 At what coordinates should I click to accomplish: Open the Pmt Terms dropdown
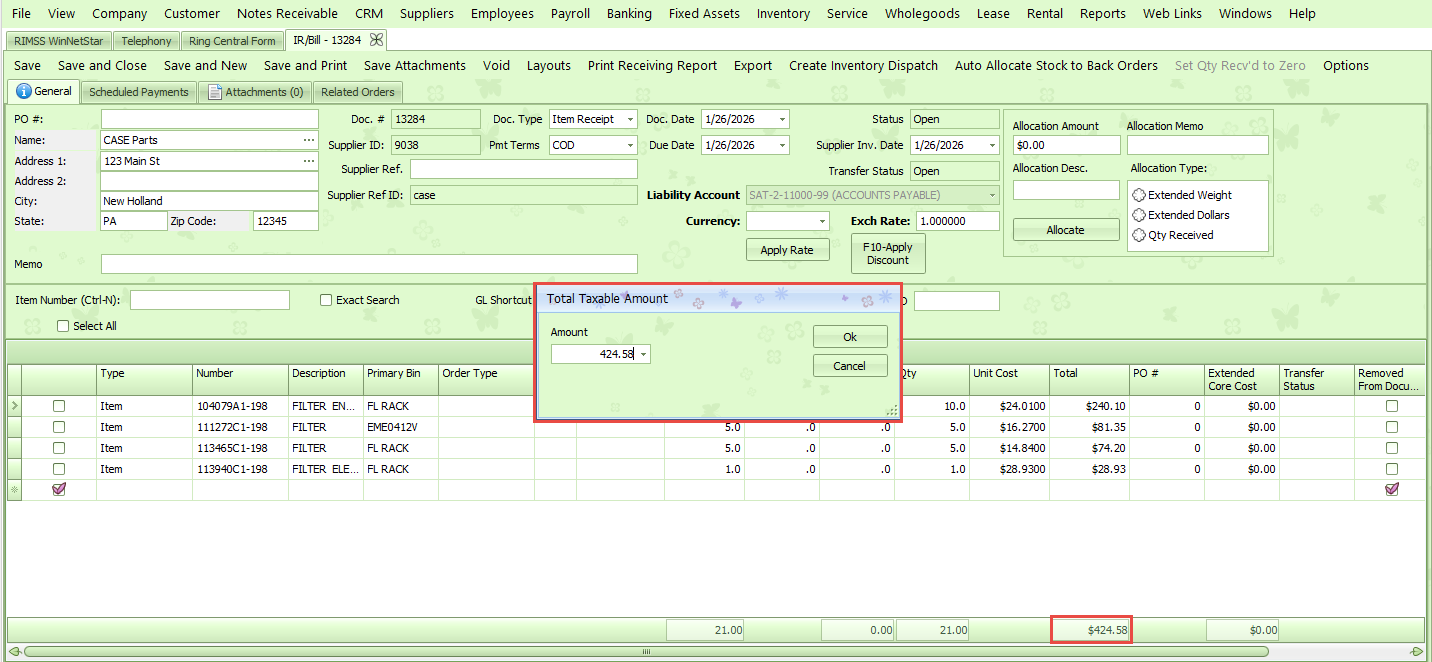click(630, 145)
